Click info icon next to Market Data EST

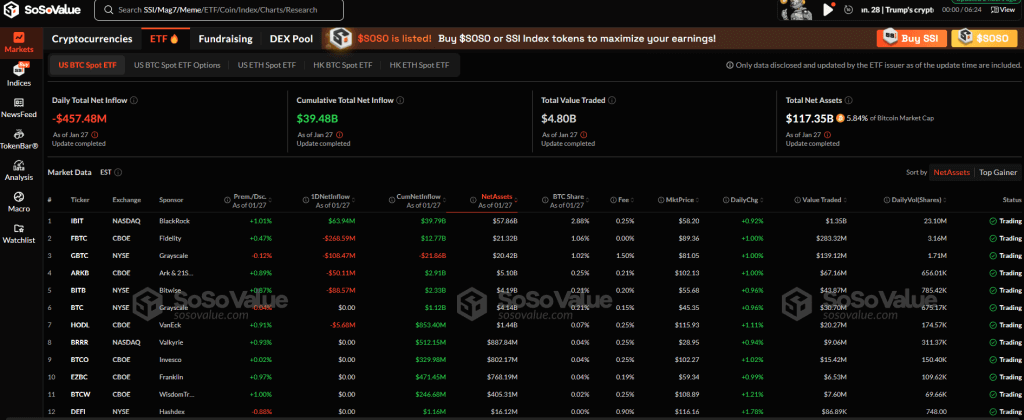click(118, 172)
